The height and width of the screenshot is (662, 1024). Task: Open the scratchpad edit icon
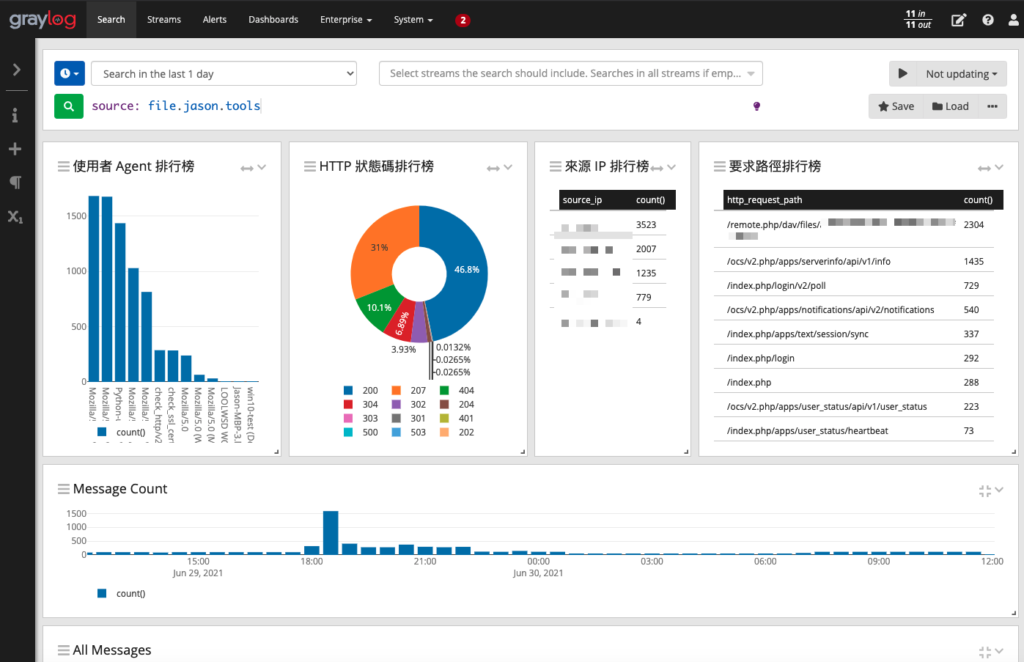pyautogui.click(x=958, y=20)
